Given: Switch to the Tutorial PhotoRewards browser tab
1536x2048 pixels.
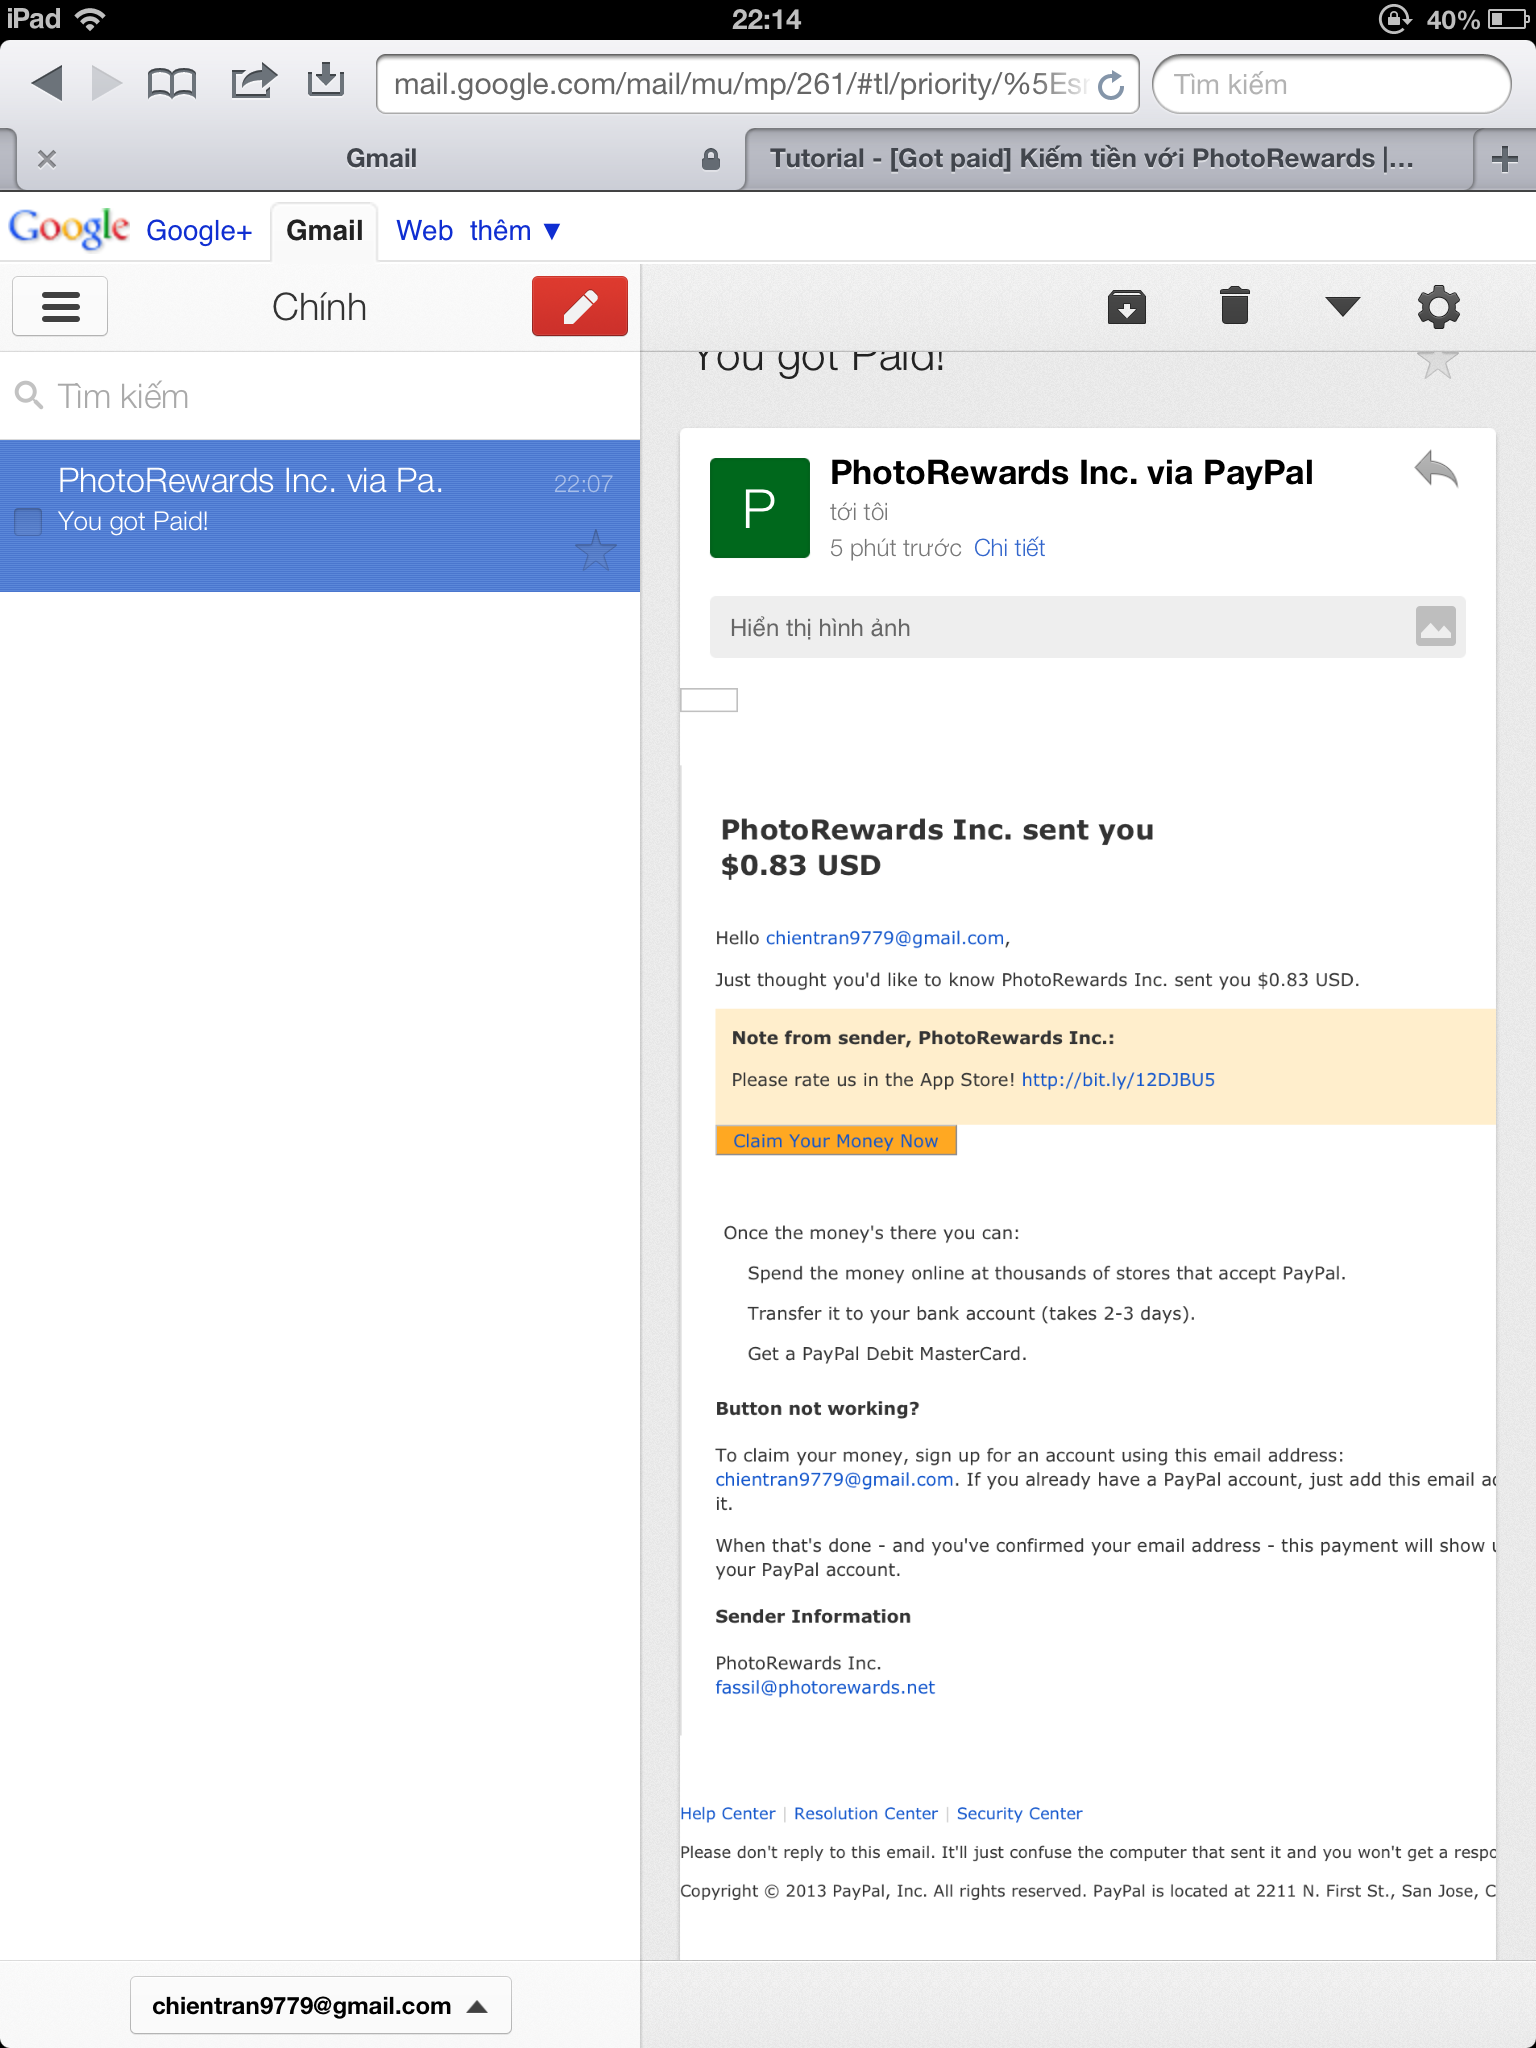Looking at the screenshot, I should pos(1110,159).
